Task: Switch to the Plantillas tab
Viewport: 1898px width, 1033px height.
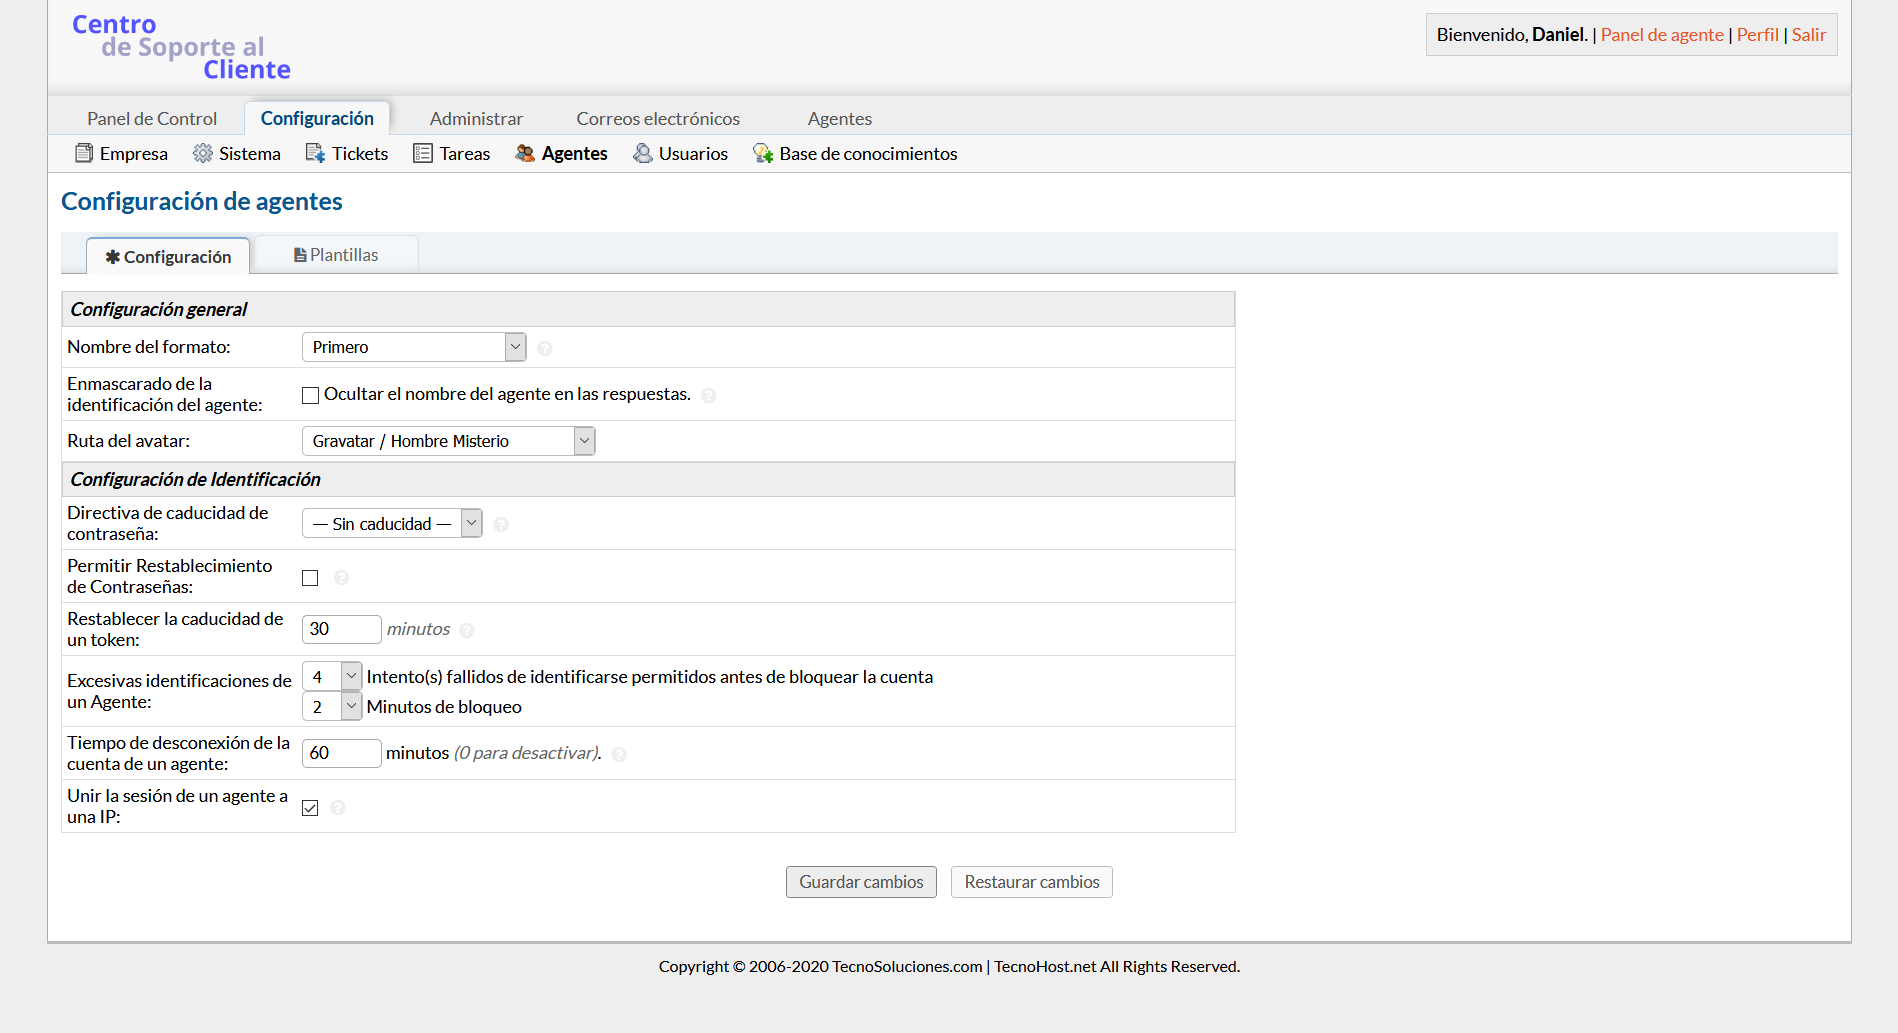Action: tap(336, 255)
